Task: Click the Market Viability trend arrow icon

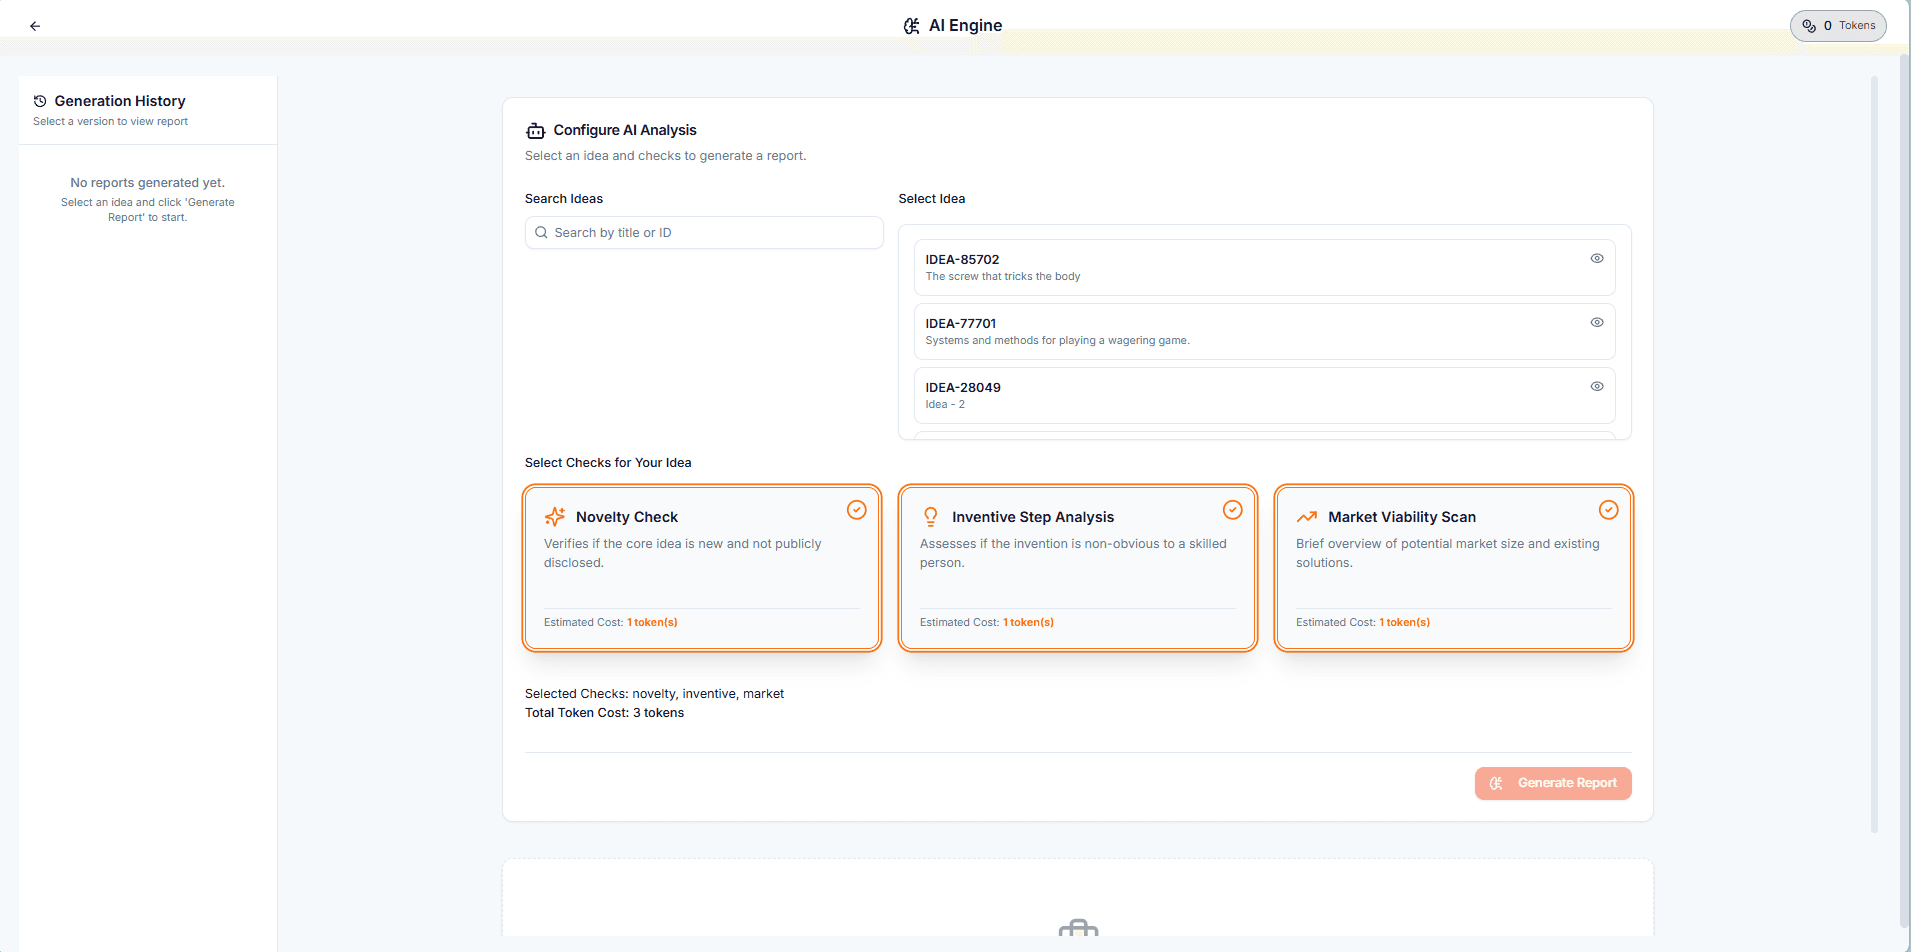Action: [x=1307, y=517]
